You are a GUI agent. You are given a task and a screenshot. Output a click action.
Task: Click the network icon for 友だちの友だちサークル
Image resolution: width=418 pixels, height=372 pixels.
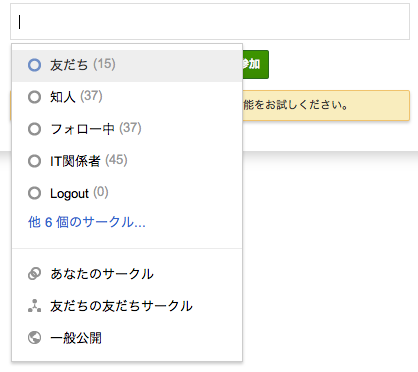point(34,306)
